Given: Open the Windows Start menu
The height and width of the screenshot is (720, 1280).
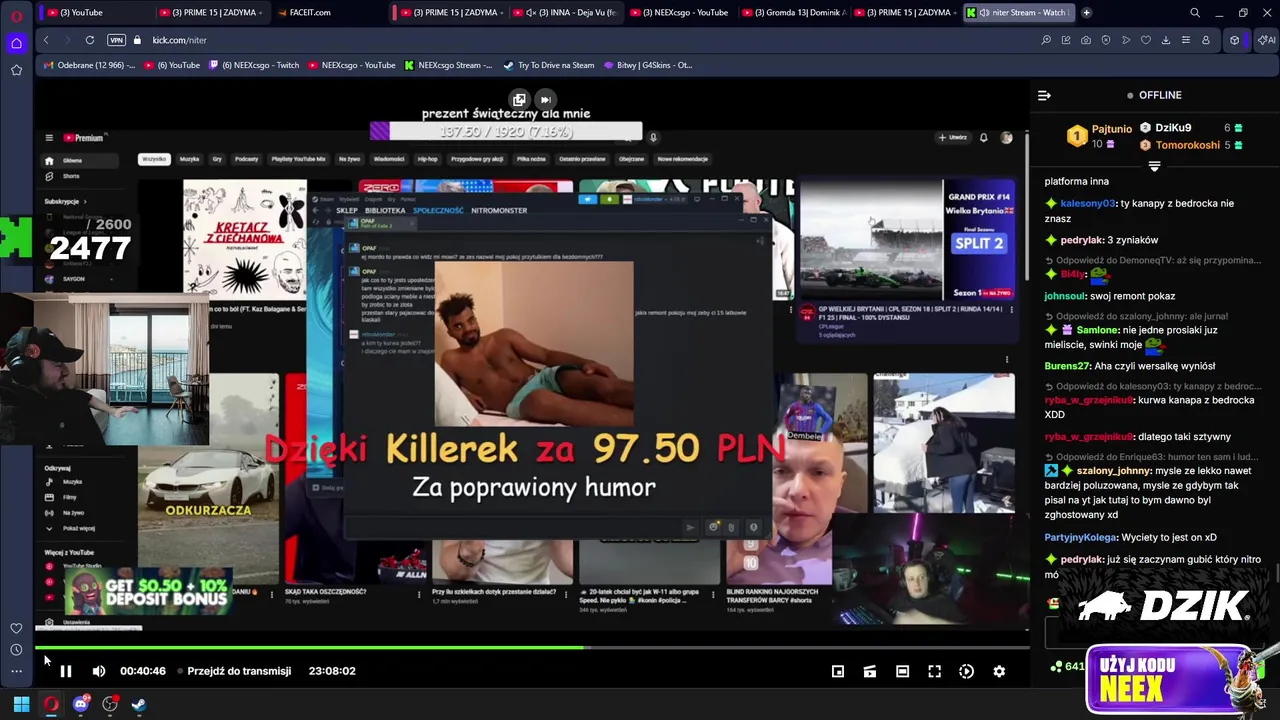Looking at the screenshot, I should click(21, 704).
